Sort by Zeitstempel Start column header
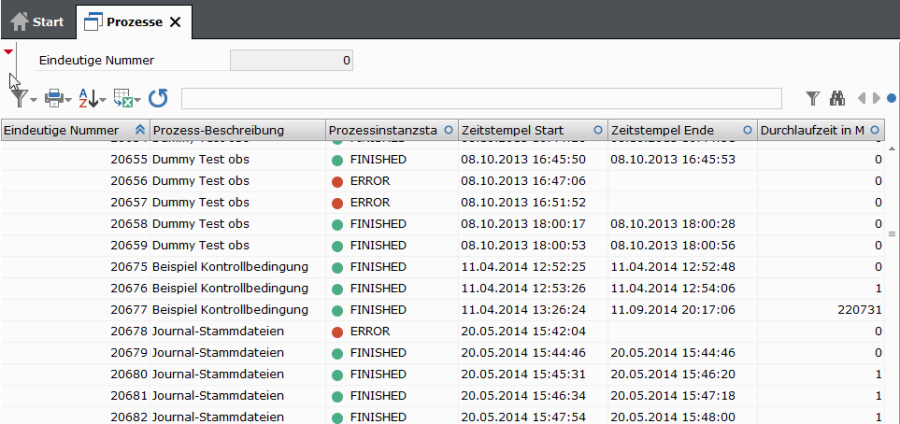Screen dimensions: 900x424 (x=533, y=130)
